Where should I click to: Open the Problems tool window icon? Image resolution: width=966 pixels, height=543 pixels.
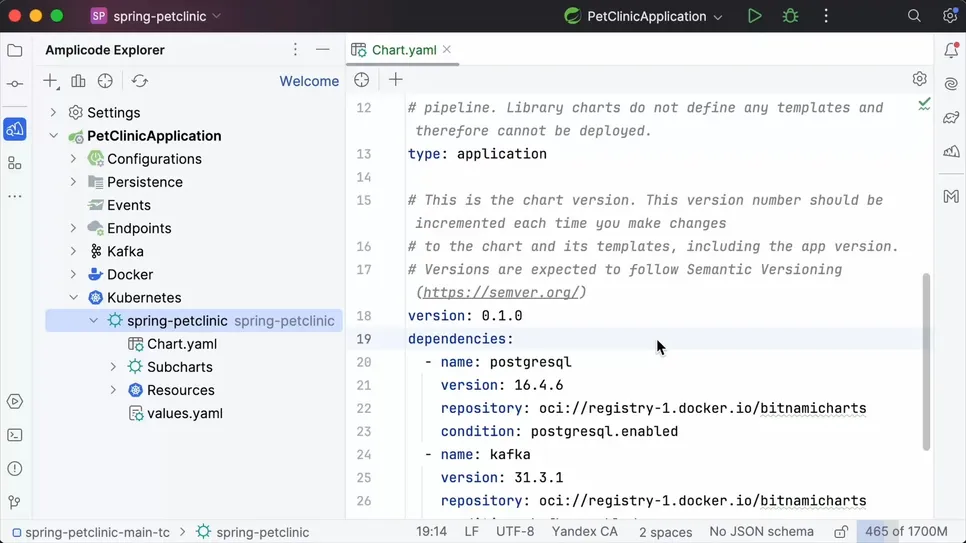click(15, 468)
